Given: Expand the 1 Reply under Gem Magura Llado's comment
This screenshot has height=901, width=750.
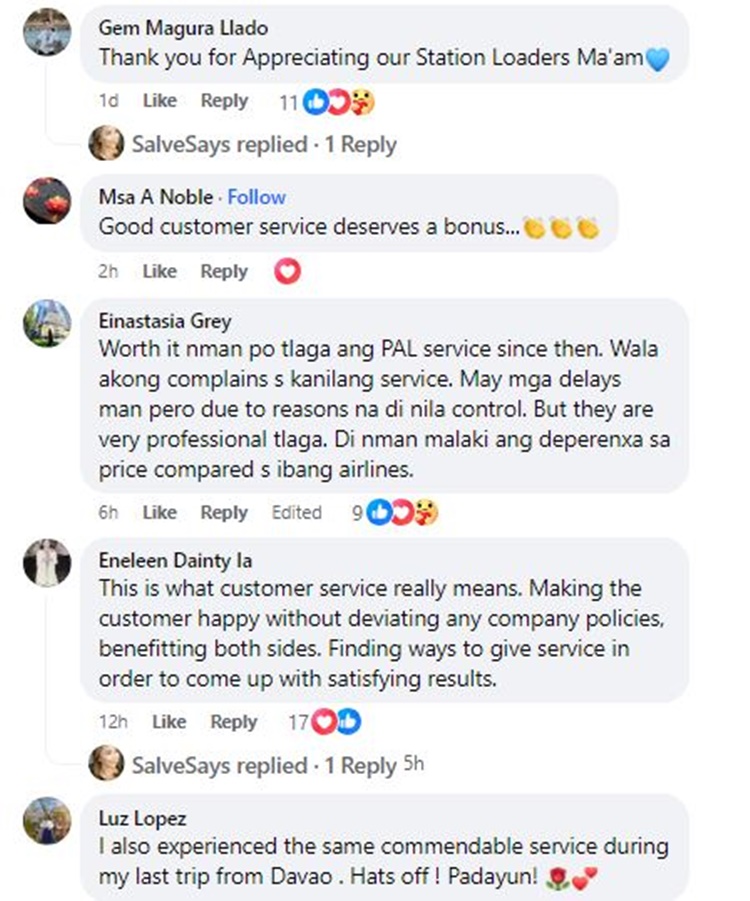Looking at the screenshot, I should [361, 143].
